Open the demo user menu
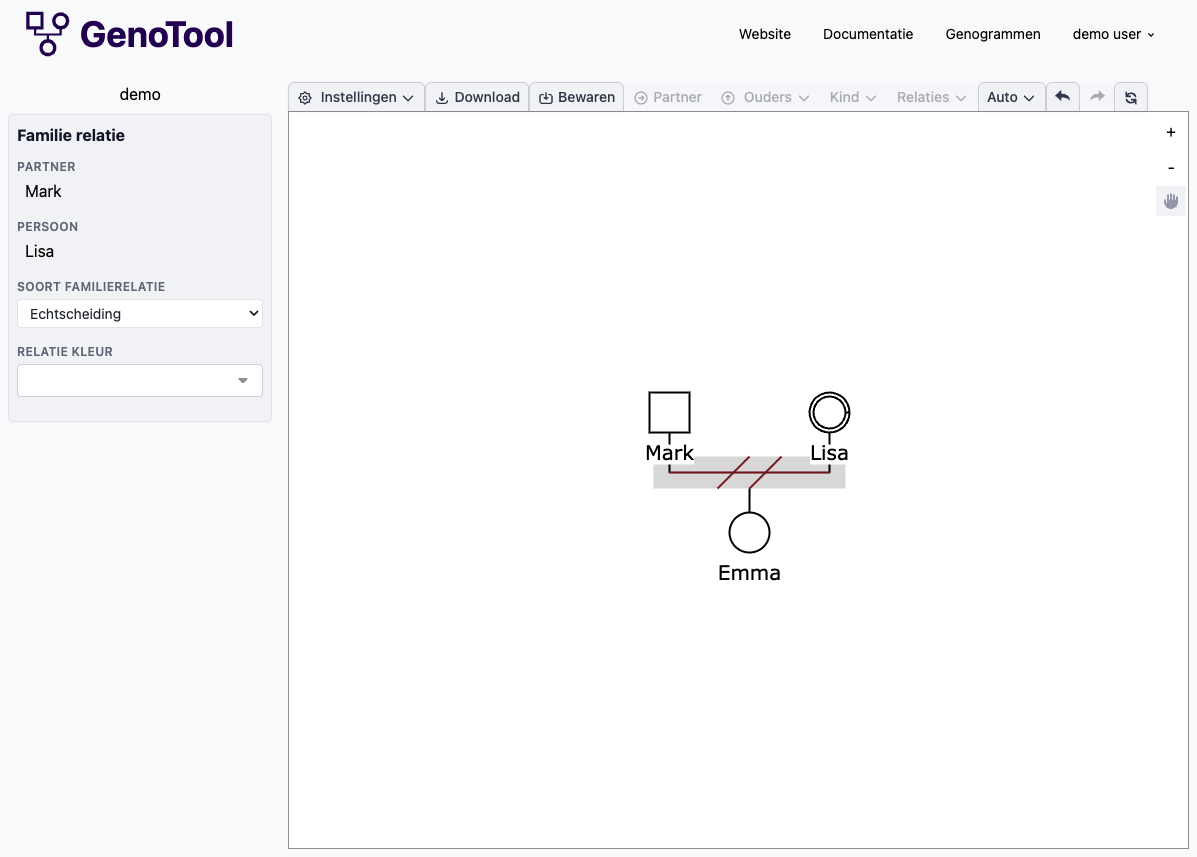 (x=1113, y=34)
